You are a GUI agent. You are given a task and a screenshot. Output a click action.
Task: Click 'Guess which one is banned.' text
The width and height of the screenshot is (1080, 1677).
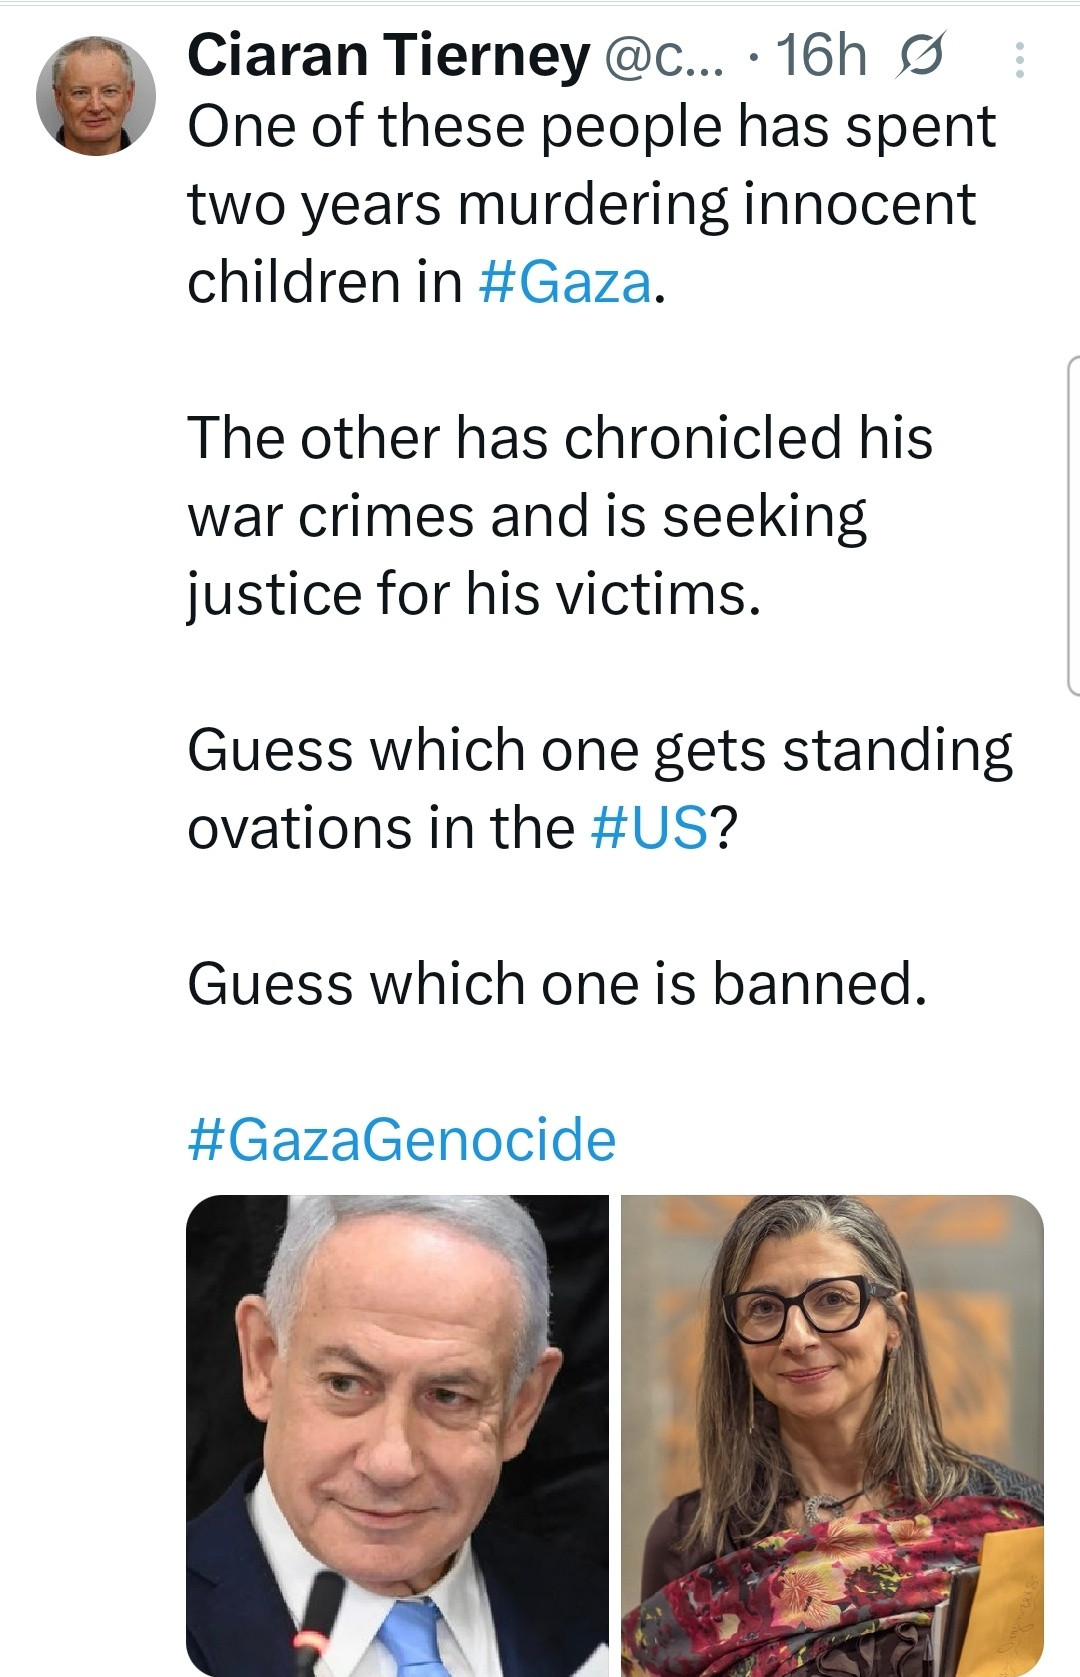click(x=557, y=984)
